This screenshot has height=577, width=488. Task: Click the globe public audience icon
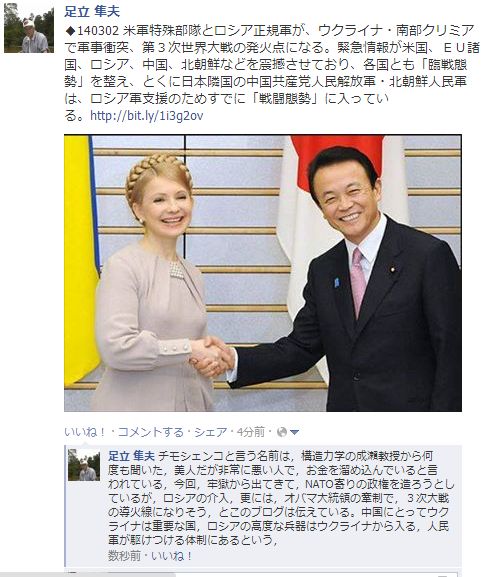coord(282,432)
